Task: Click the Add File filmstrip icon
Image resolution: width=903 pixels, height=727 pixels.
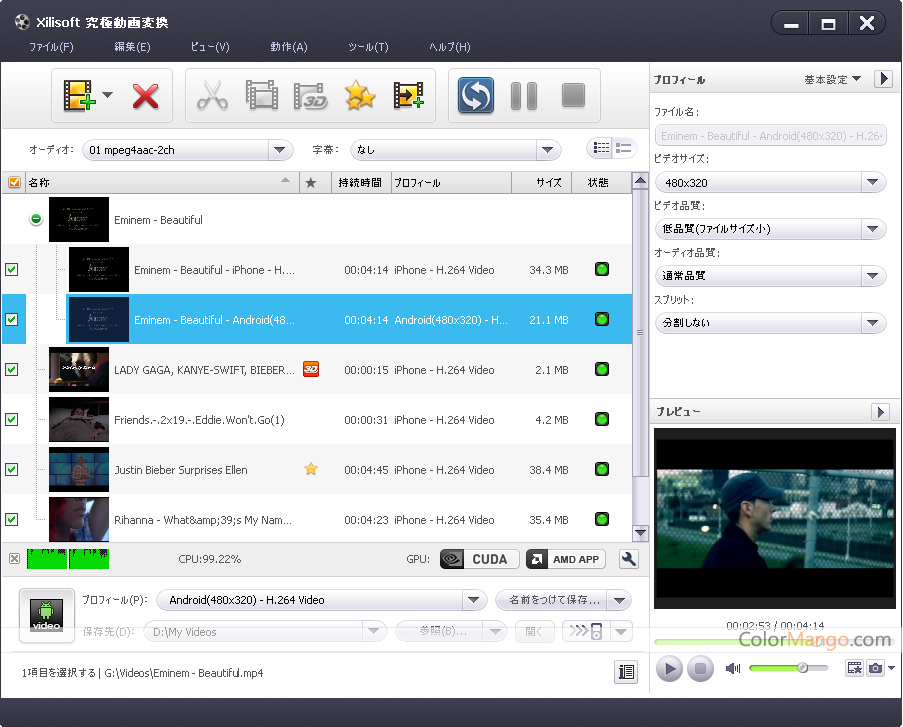Action: [x=79, y=96]
